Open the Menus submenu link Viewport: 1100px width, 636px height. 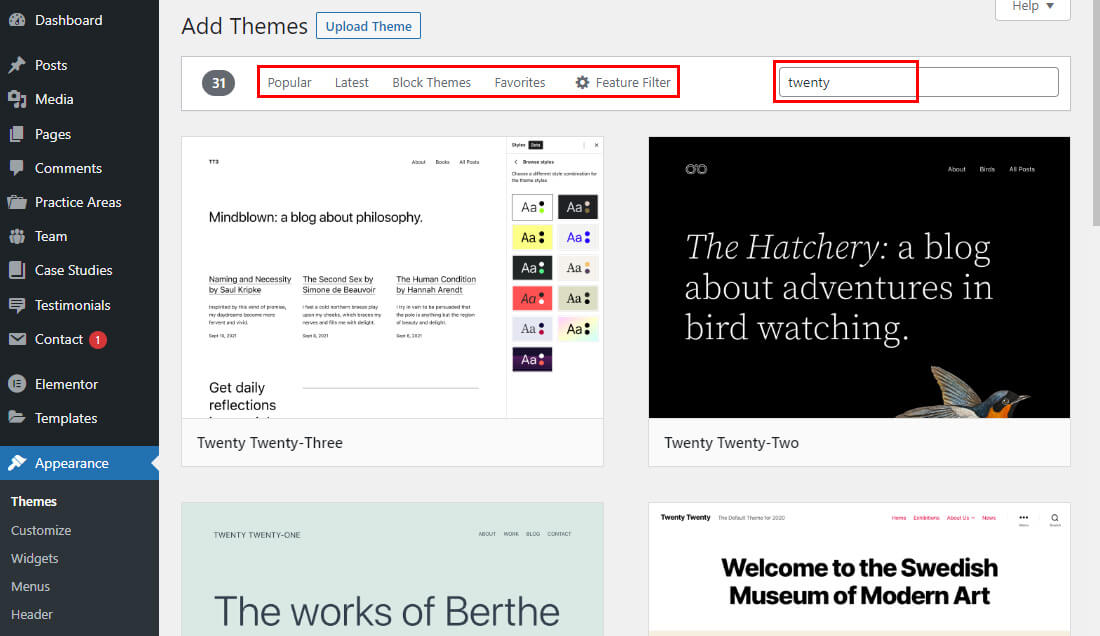click(30, 586)
